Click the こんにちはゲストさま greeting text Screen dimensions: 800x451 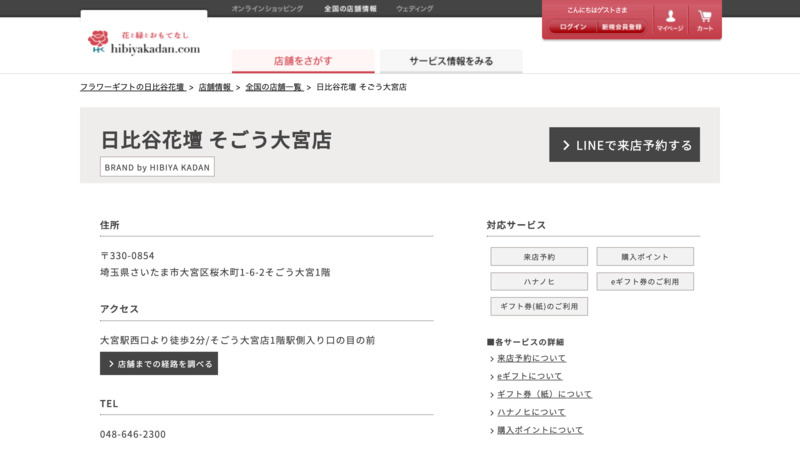(597, 10)
